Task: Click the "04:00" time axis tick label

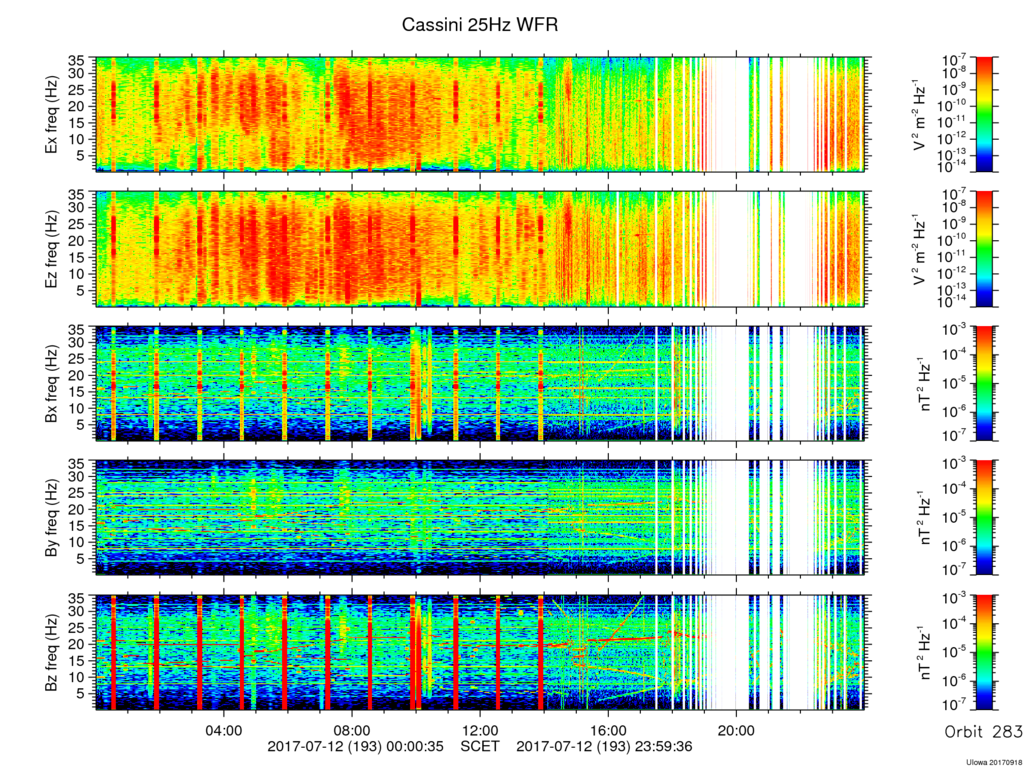Action: pyautogui.click(x=224, y=730)
